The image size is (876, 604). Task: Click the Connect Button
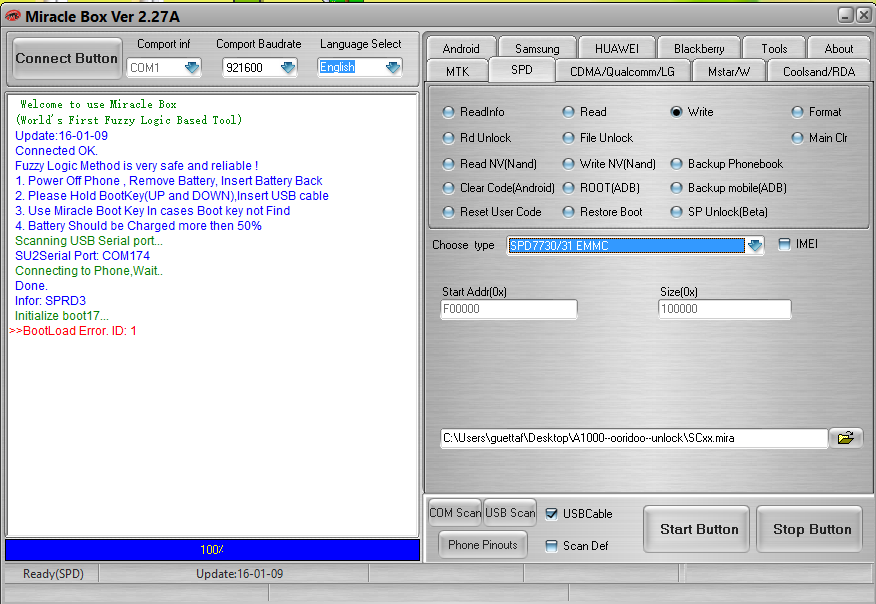66,58
